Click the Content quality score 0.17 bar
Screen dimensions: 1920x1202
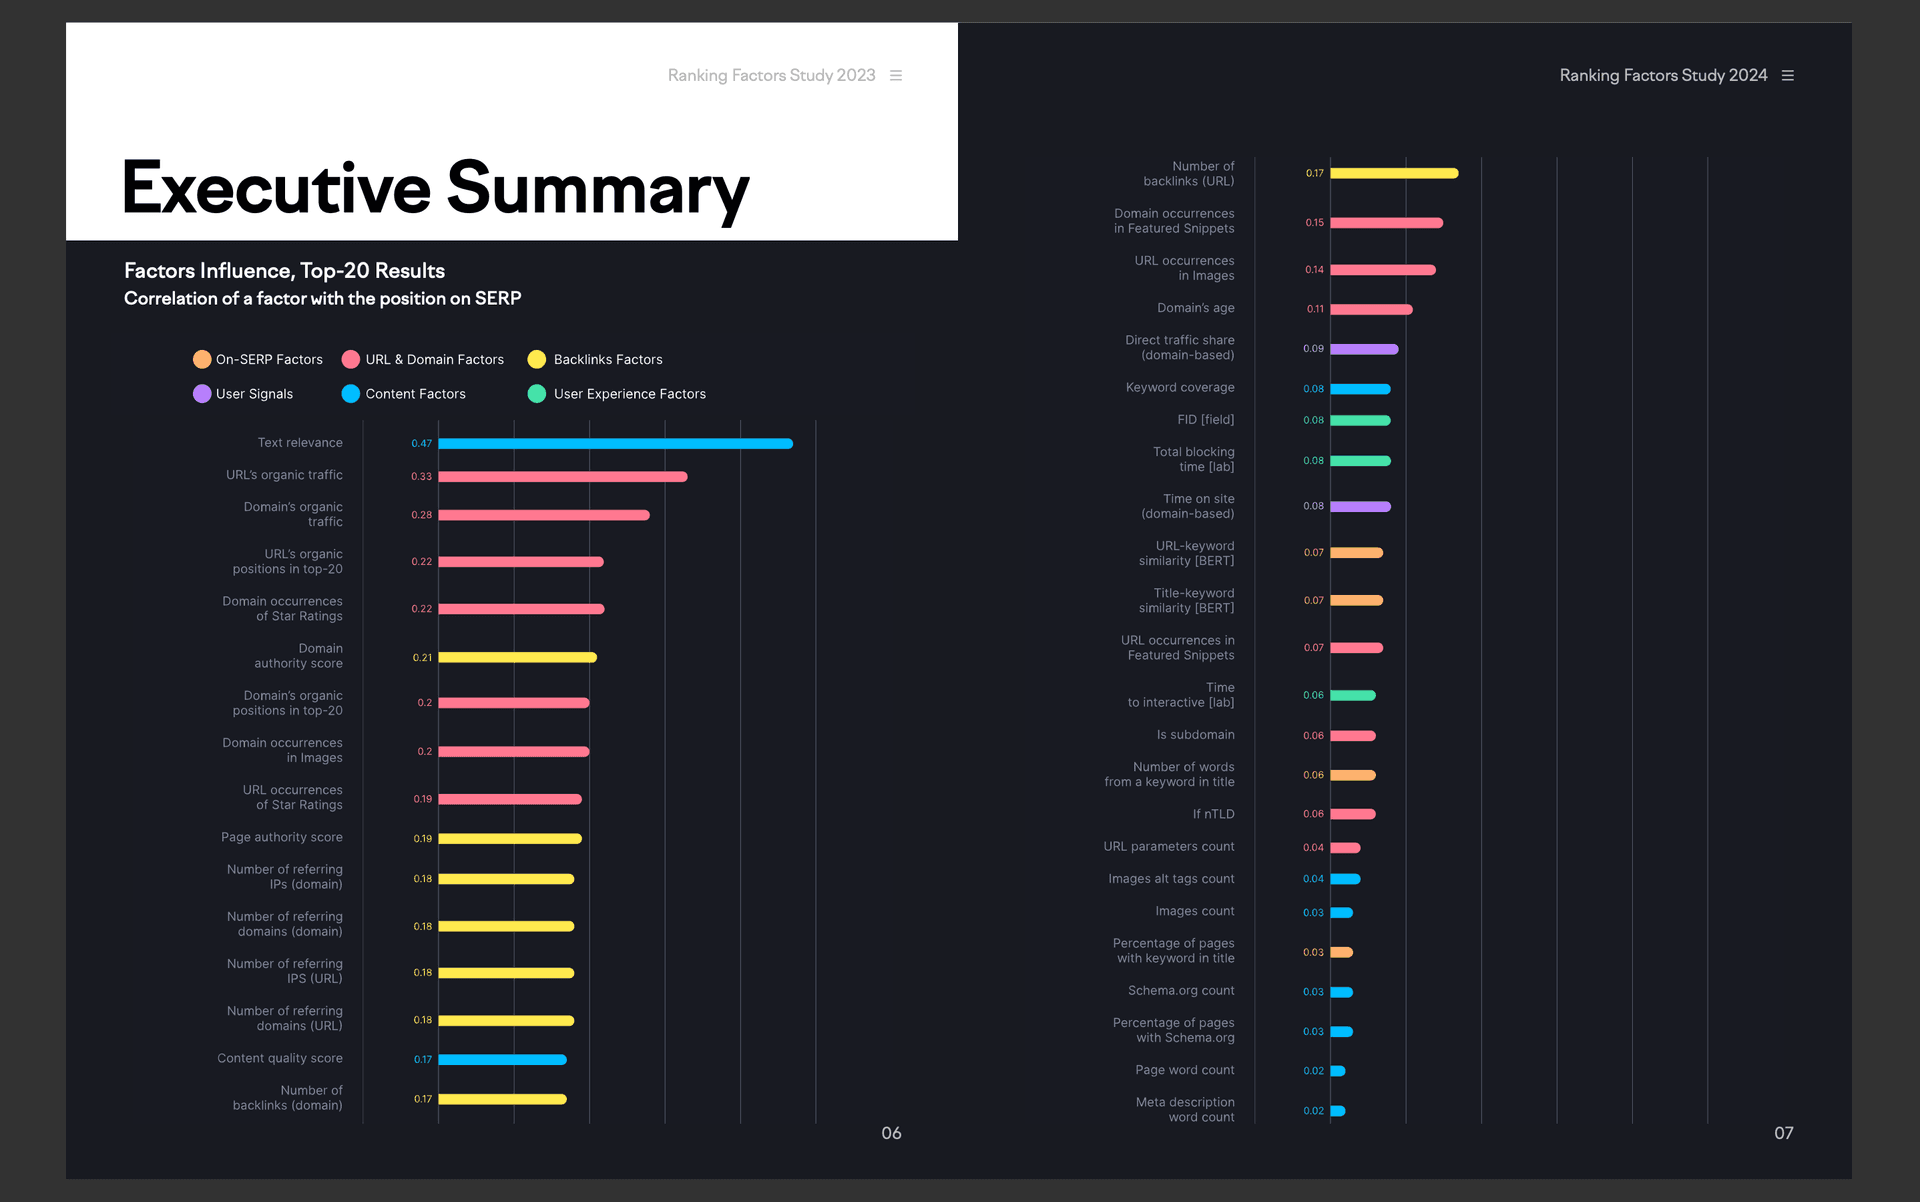503,1060
